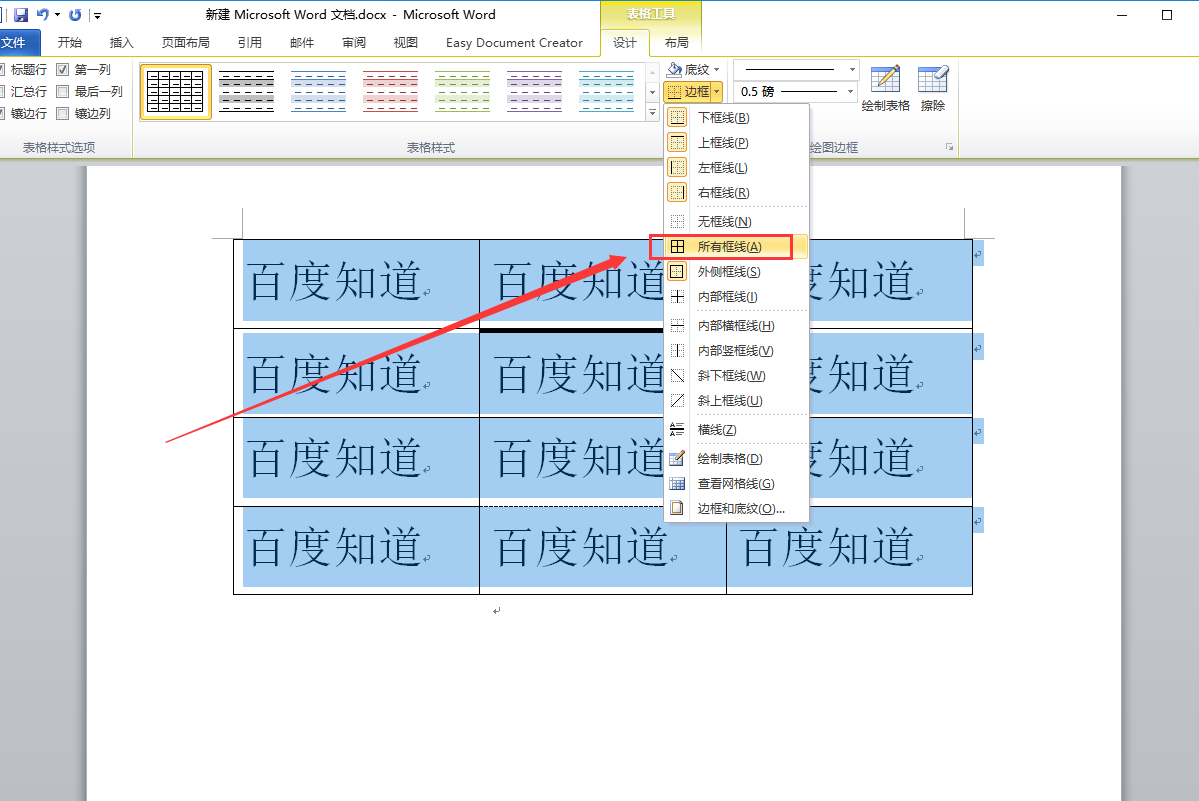This screenshot has height=801, width=1199.
Task: Choose 内部竖框线(V) from the borders menu
Action: (736, 351)
